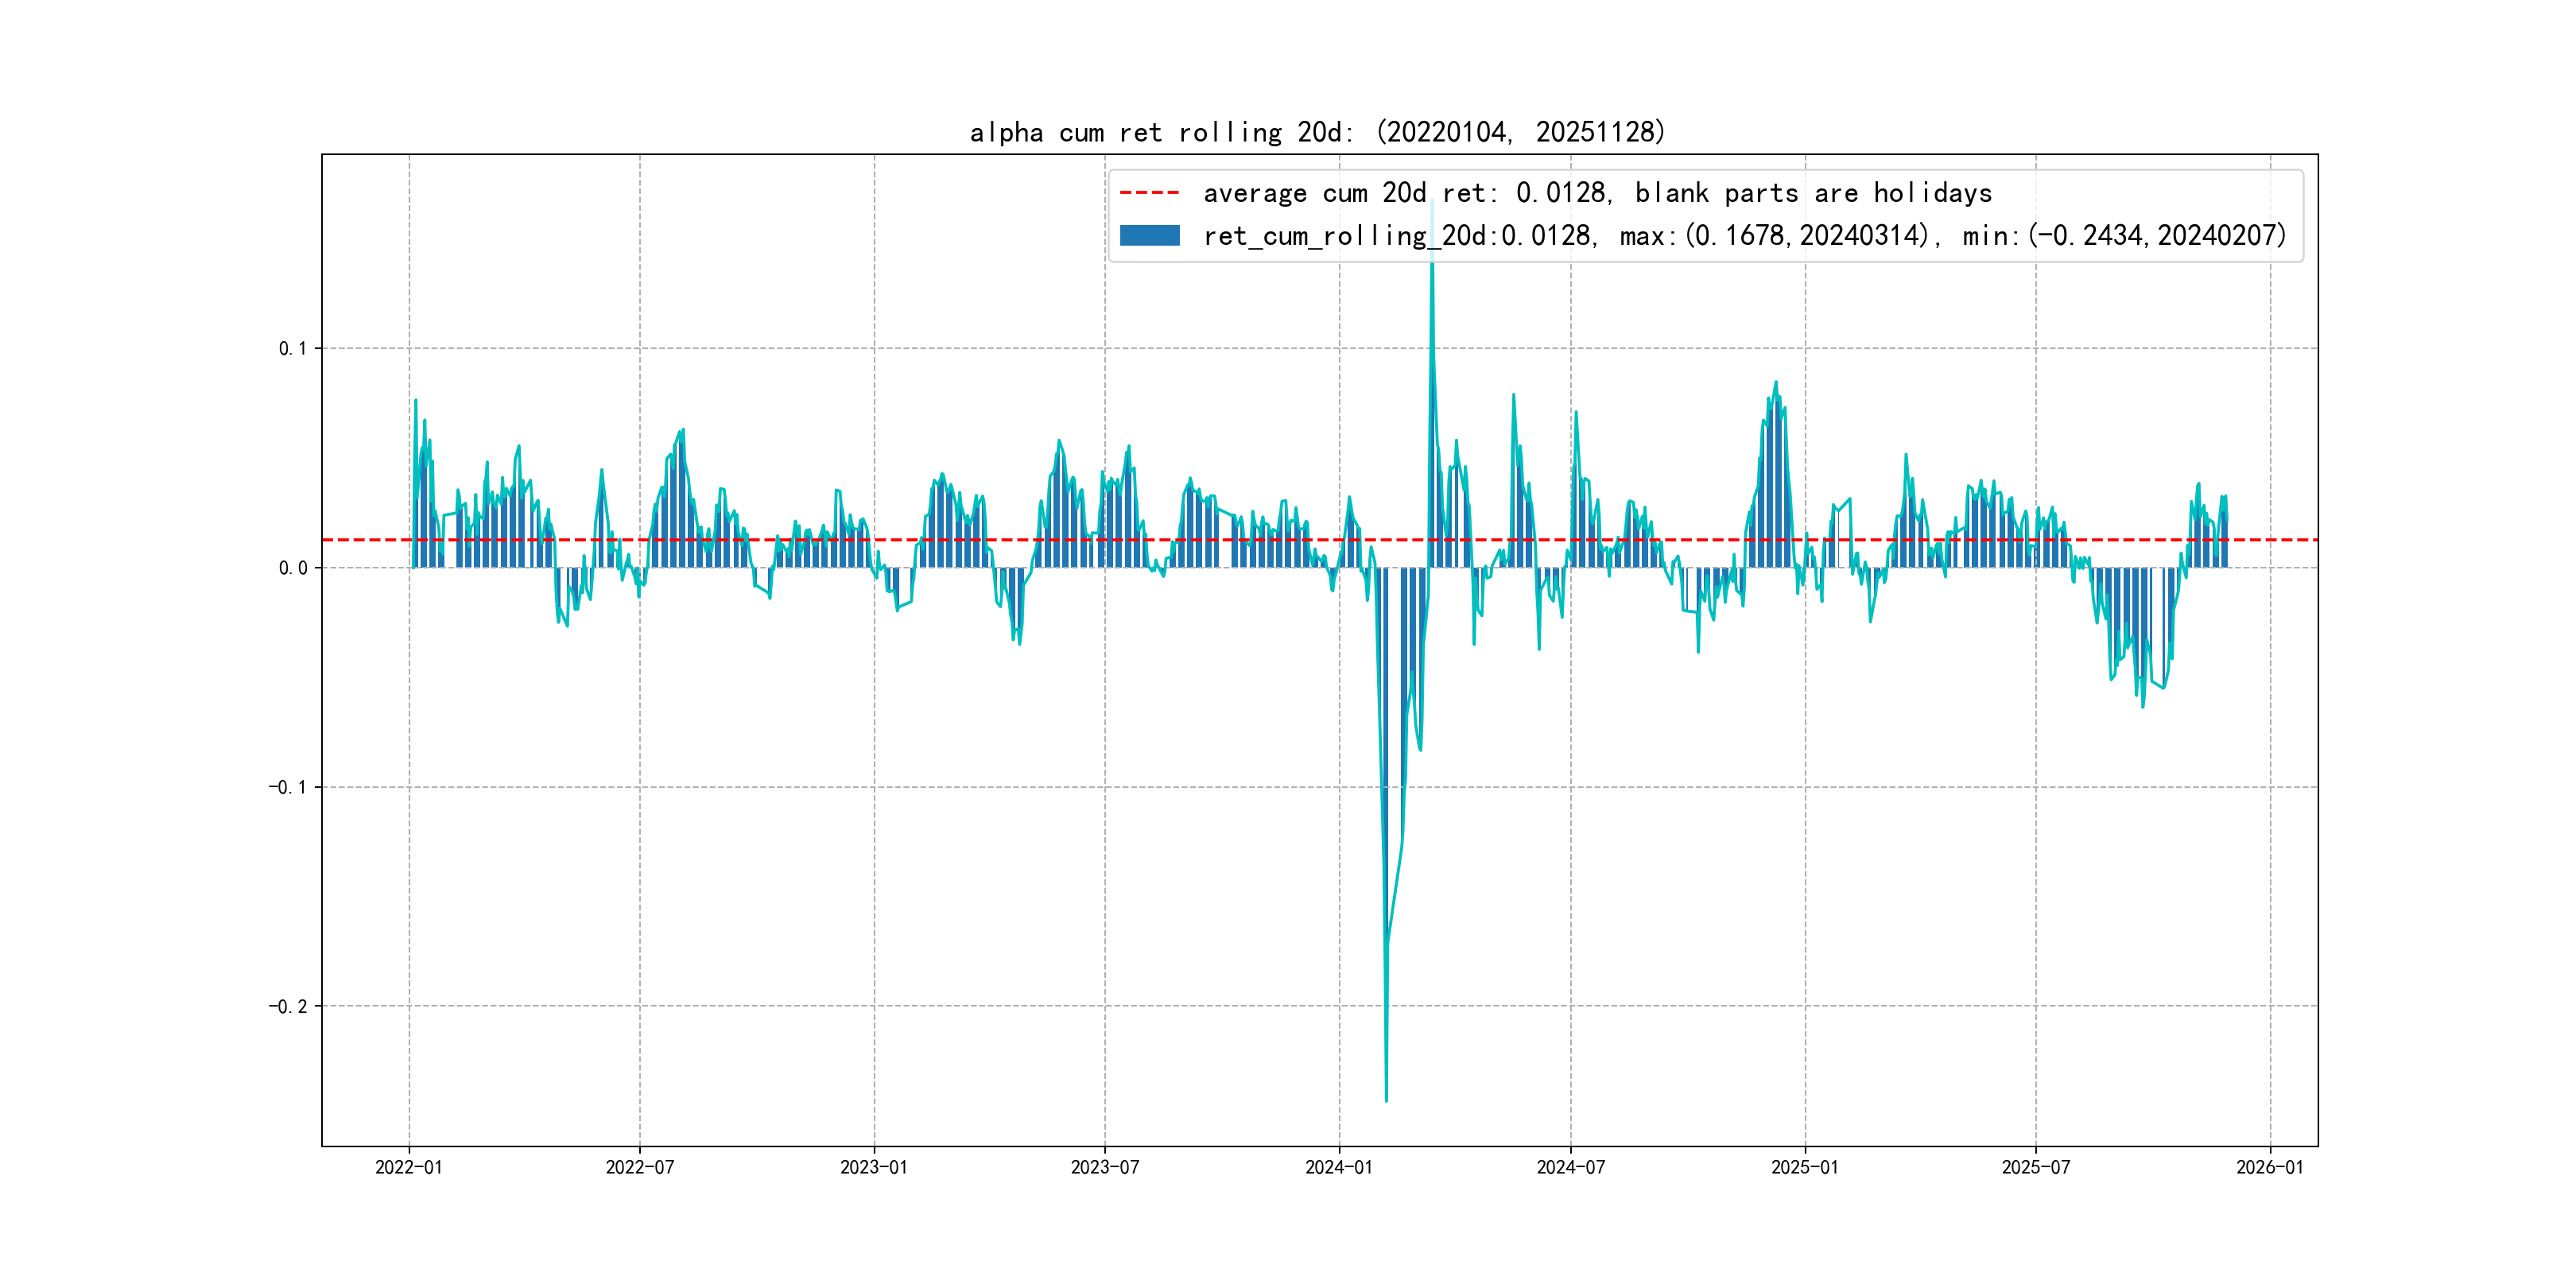Click the ret_cum_rolling_20d legend entry text
Viewport: 2576px width, 1288px height.
pyautogui.click(x=1744, y=236)
